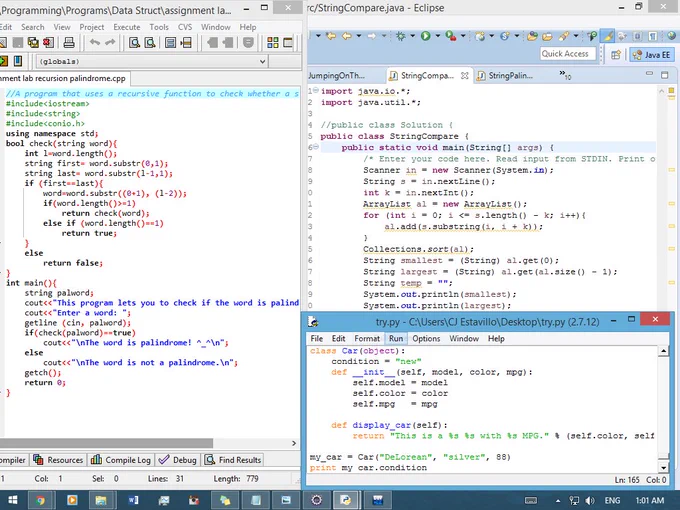Viewport: 680px width, 510px height.
Task: Click the Redo arrow in Dev-C++ toolbar
Action: click(x=111, y=42)
